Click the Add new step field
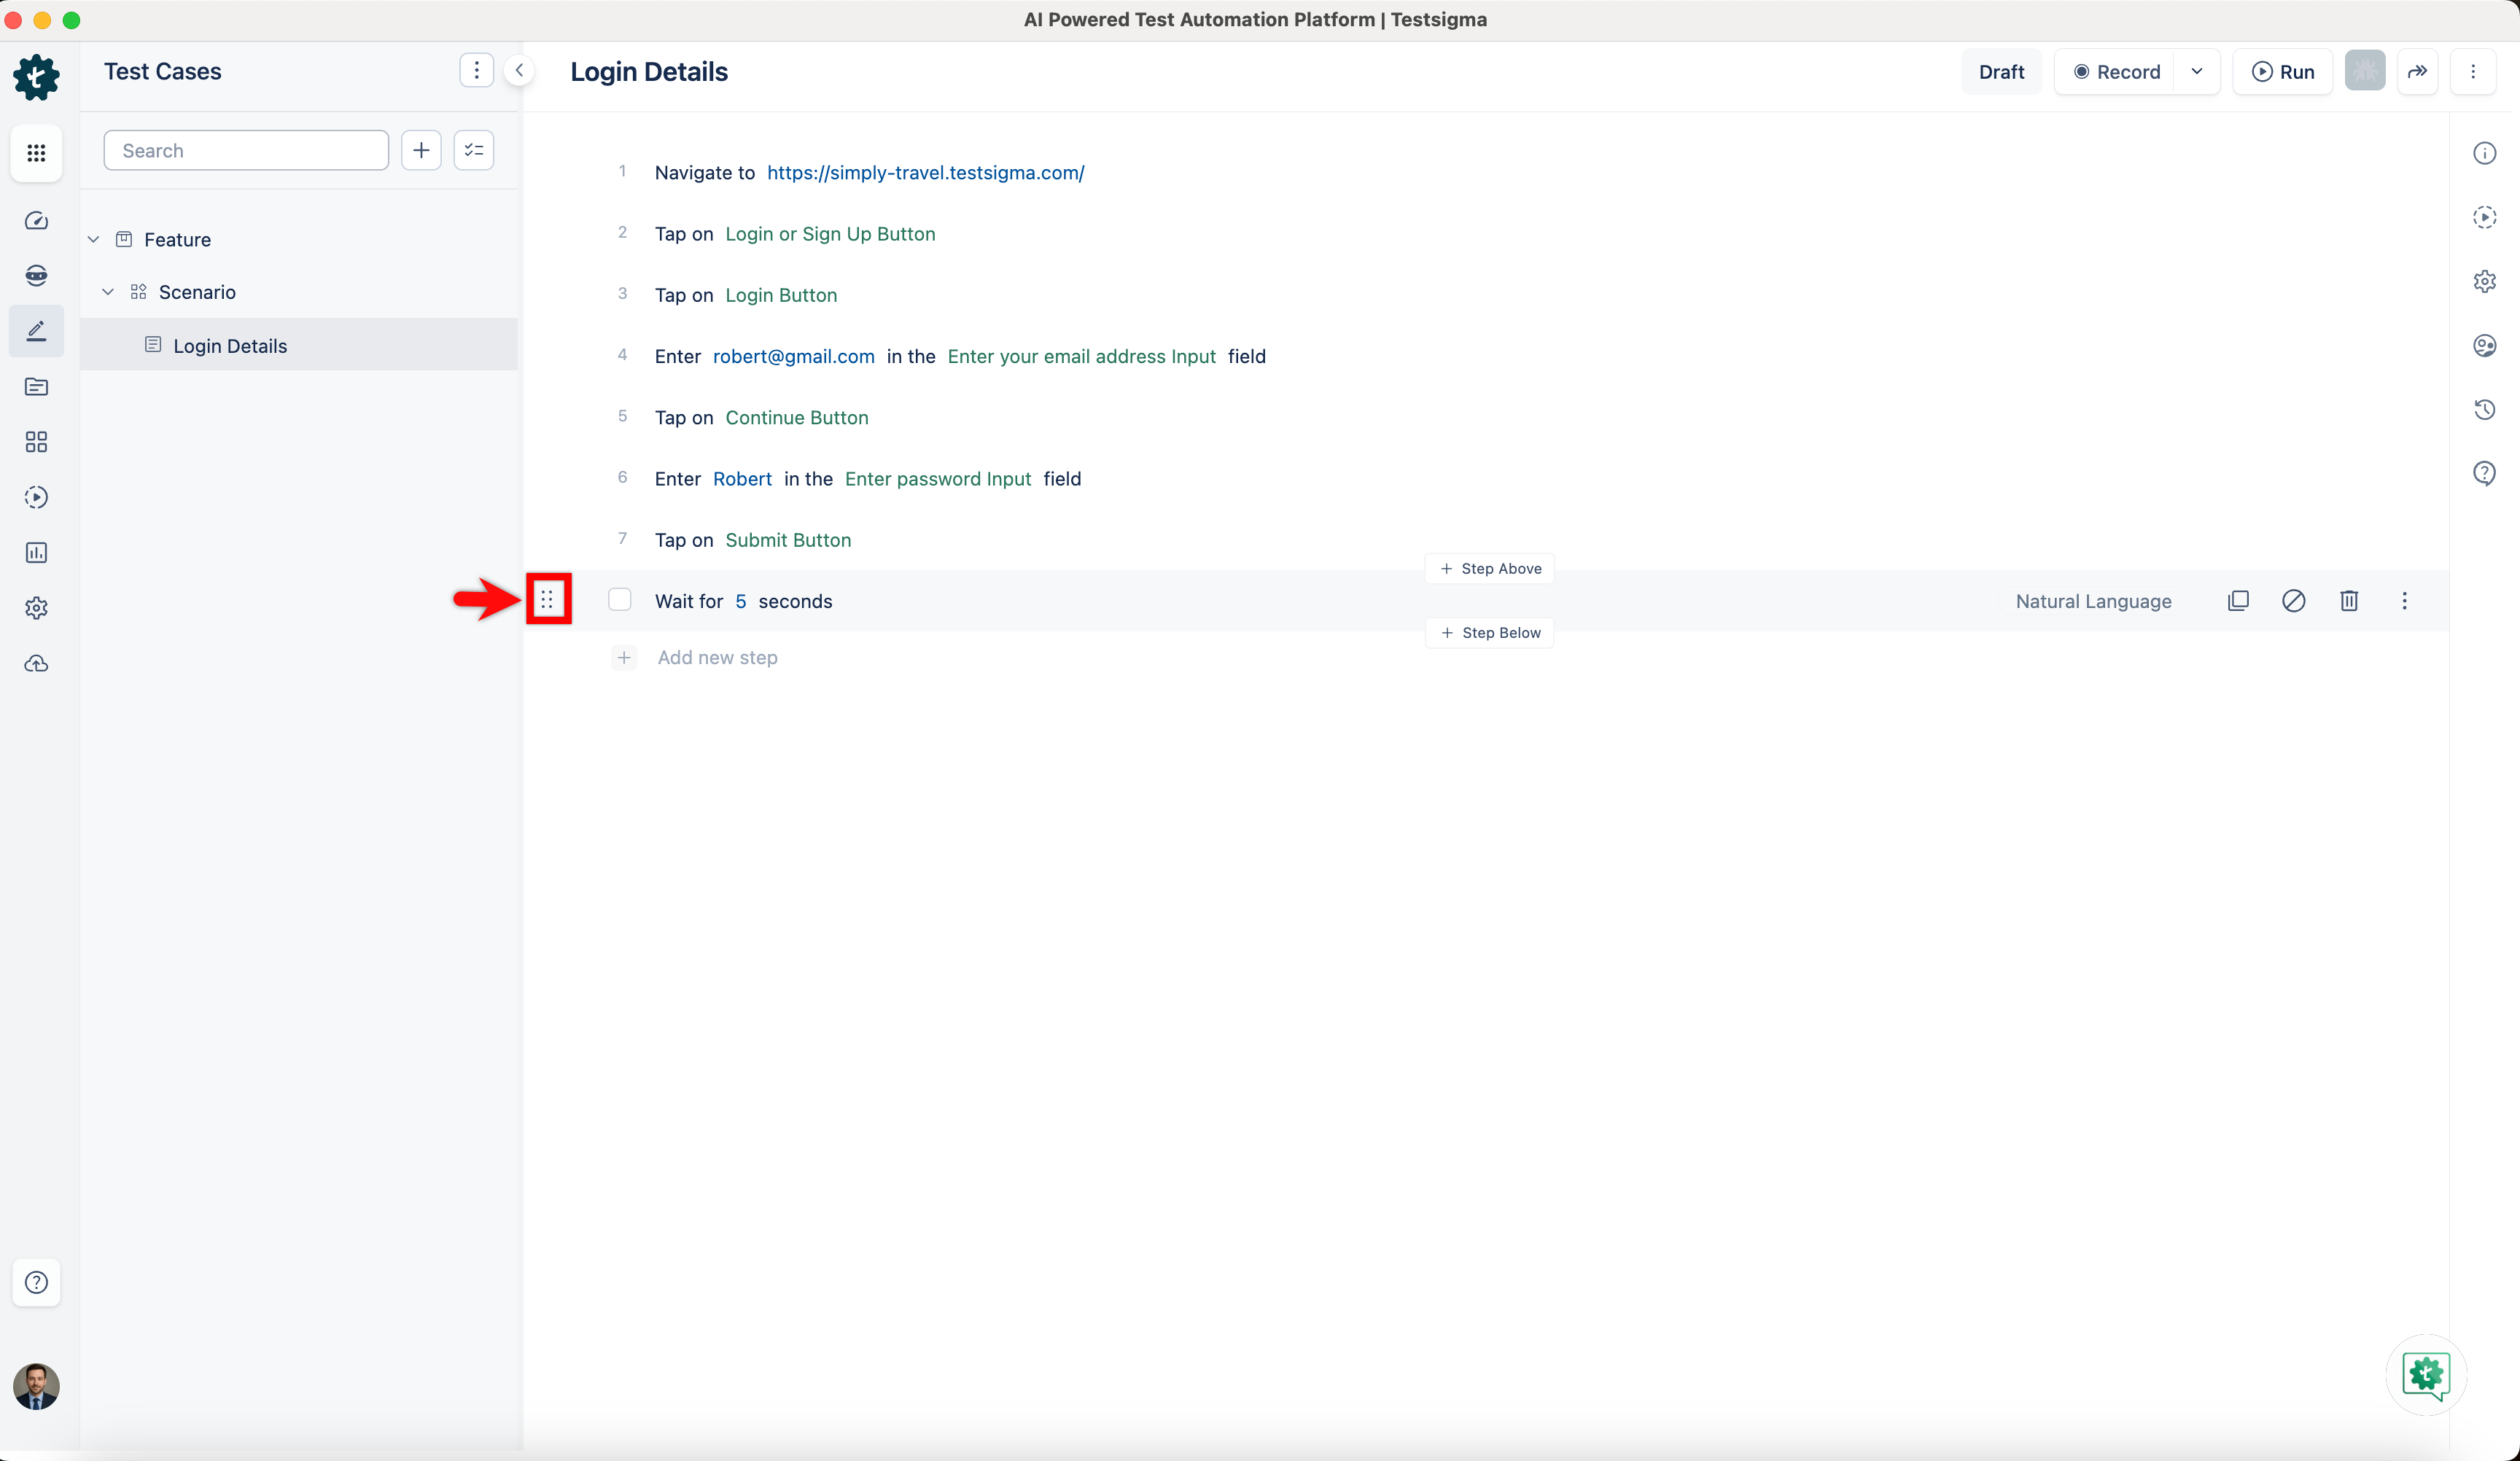Screen dimensions: 2520x1461 (x=717, y=657)
